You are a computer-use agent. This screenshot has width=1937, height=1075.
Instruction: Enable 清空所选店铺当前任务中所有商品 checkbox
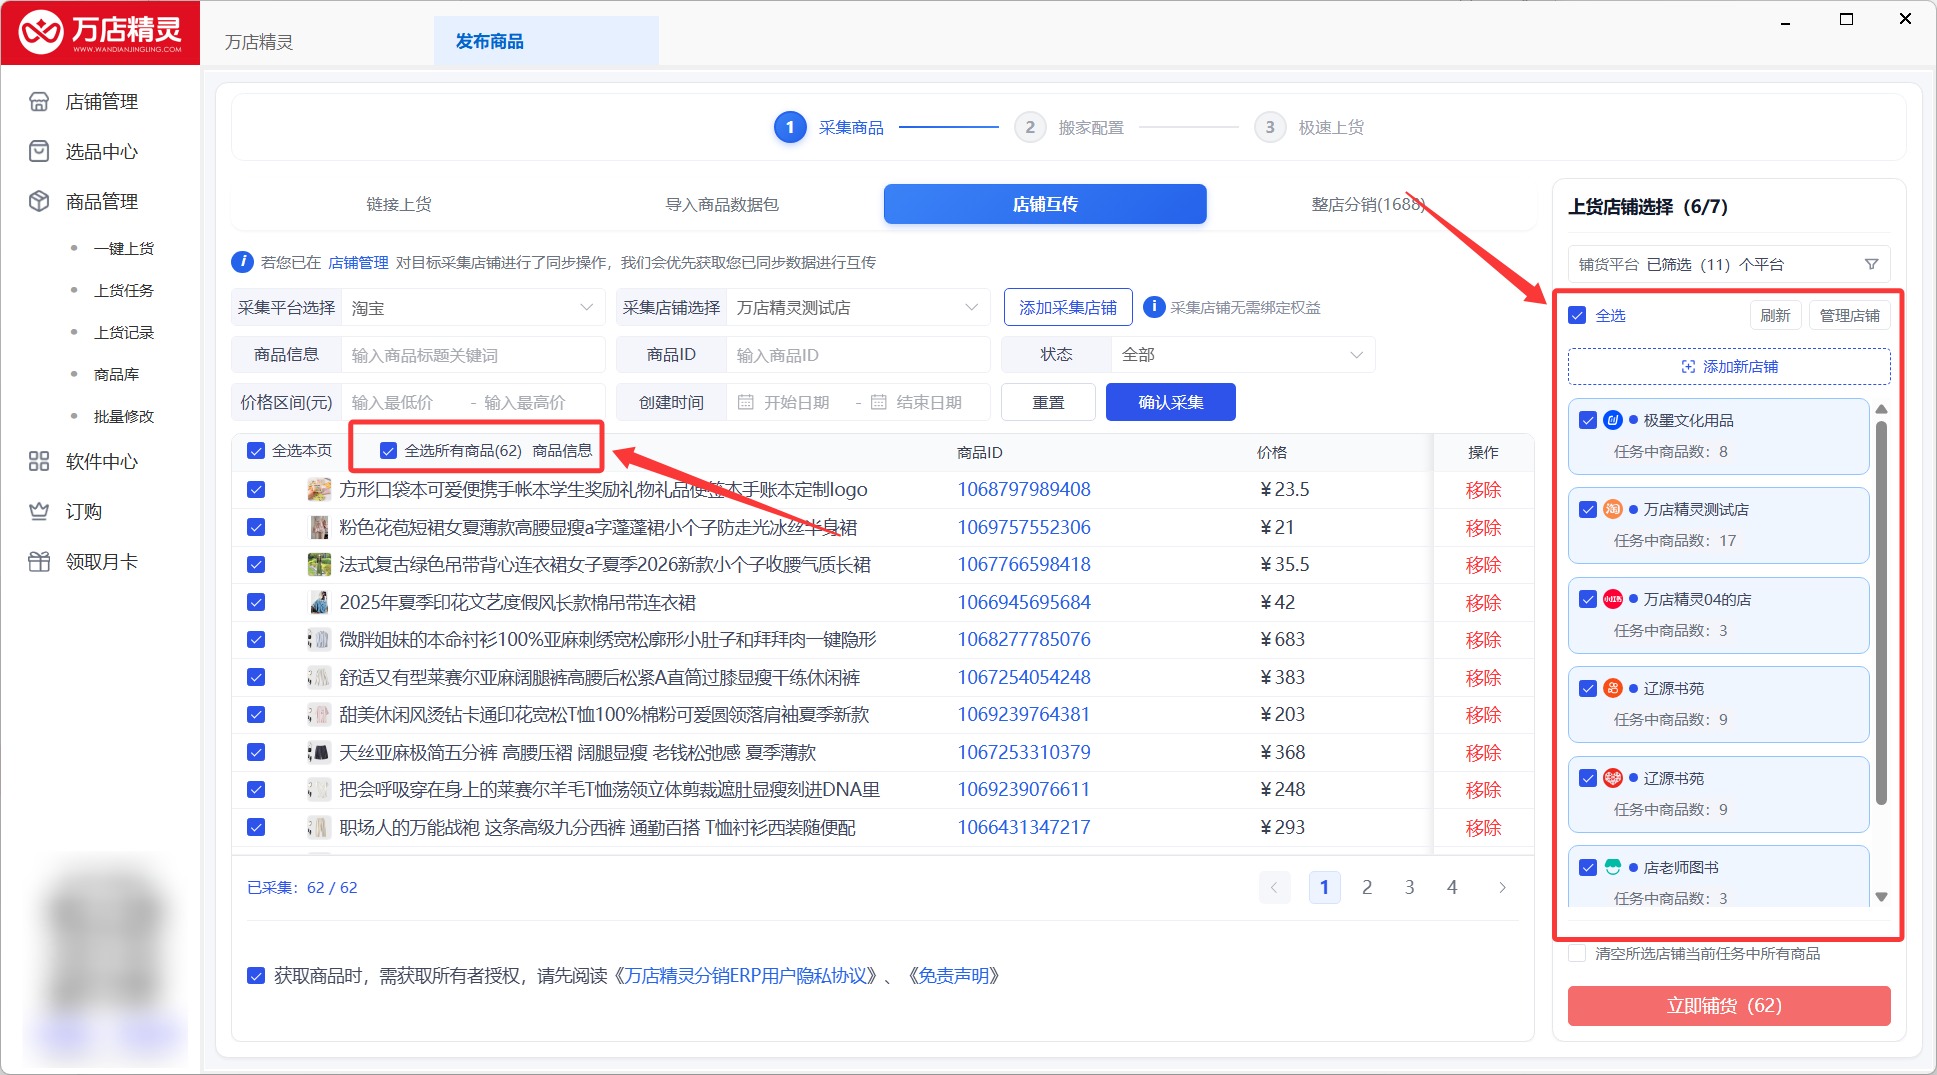tap(1578, 953)
